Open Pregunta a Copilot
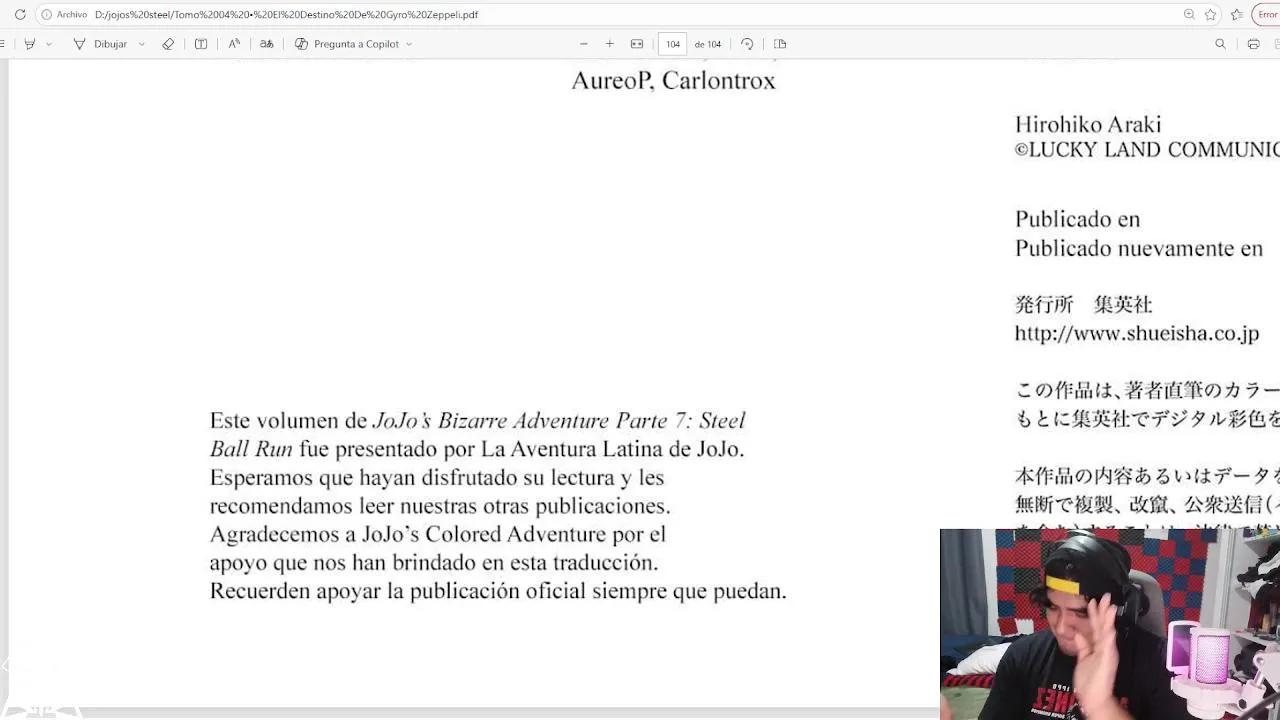Viewport: 1280px width, 720px height. 347,44
